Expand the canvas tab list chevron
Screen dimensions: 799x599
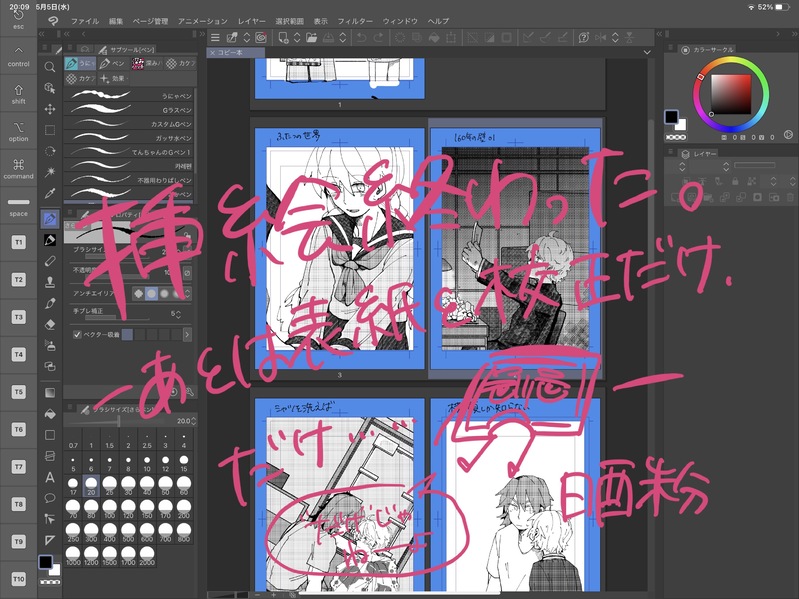pos(647,52)
